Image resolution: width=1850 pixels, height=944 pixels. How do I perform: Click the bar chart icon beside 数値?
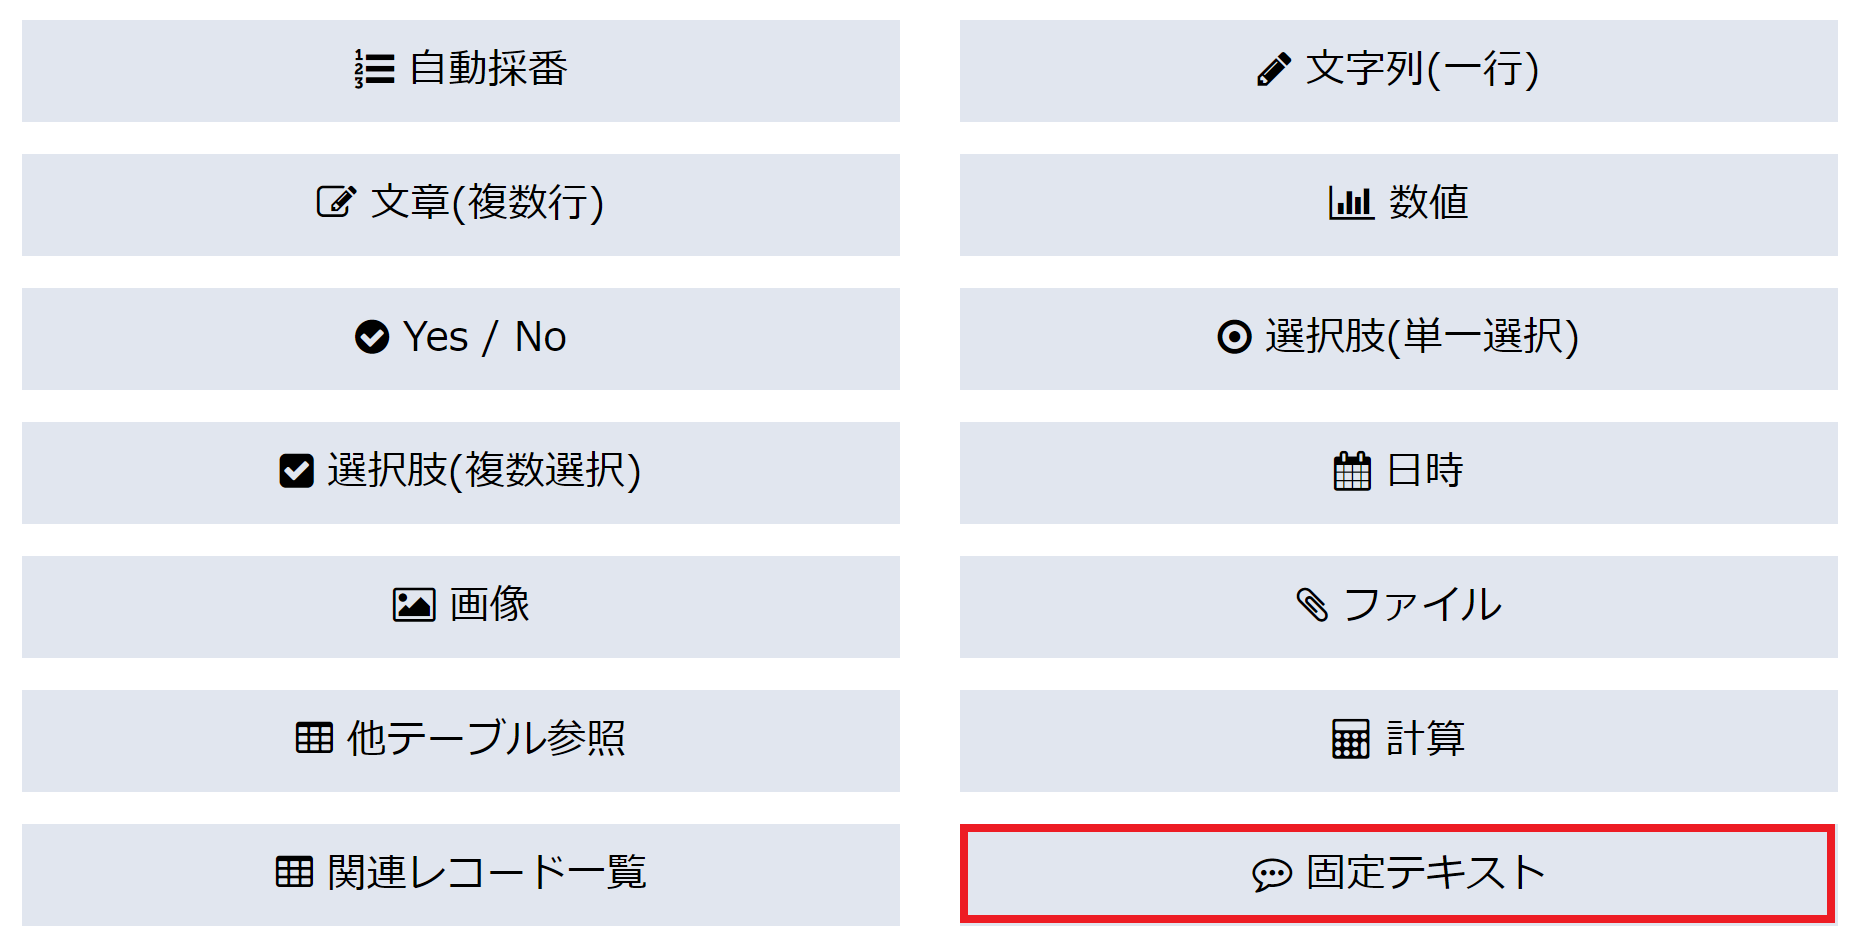(x=1351, y=203)
